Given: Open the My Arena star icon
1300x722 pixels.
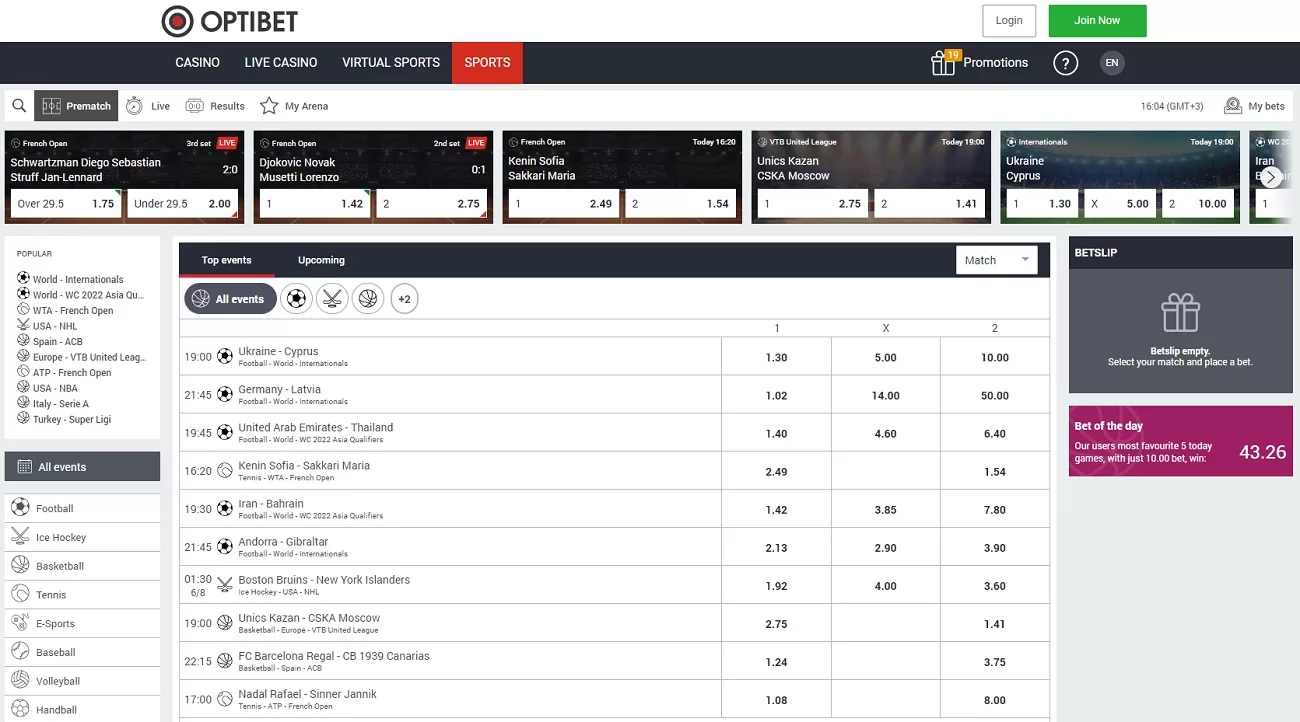Looking at the screenshot, I should point(269,105).
